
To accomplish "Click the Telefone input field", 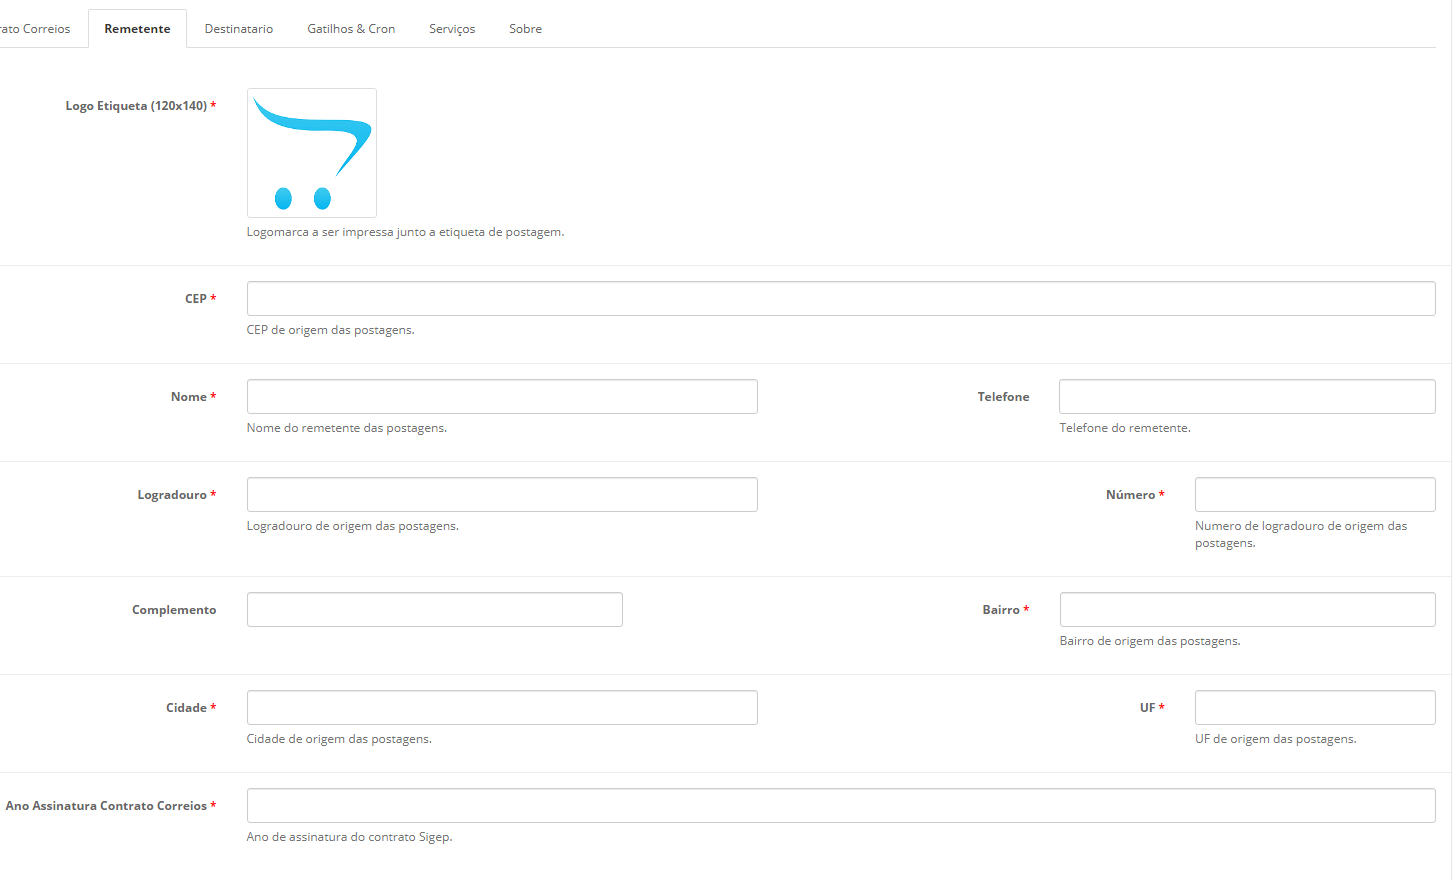I will tap(1247, 397).
